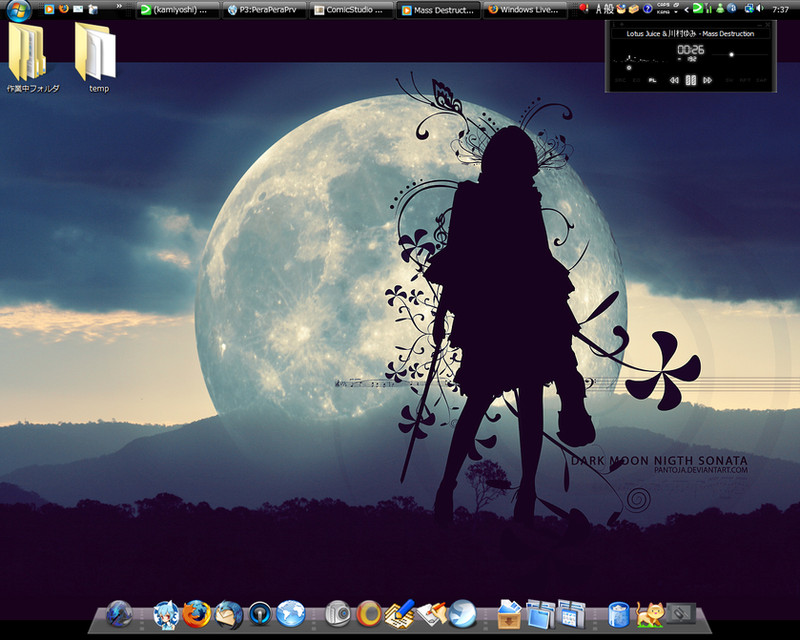The width and height of the screenshot is (800, 640).
Task: Open the language bar options dropdown arrow
Action: (x=676, y=12)
